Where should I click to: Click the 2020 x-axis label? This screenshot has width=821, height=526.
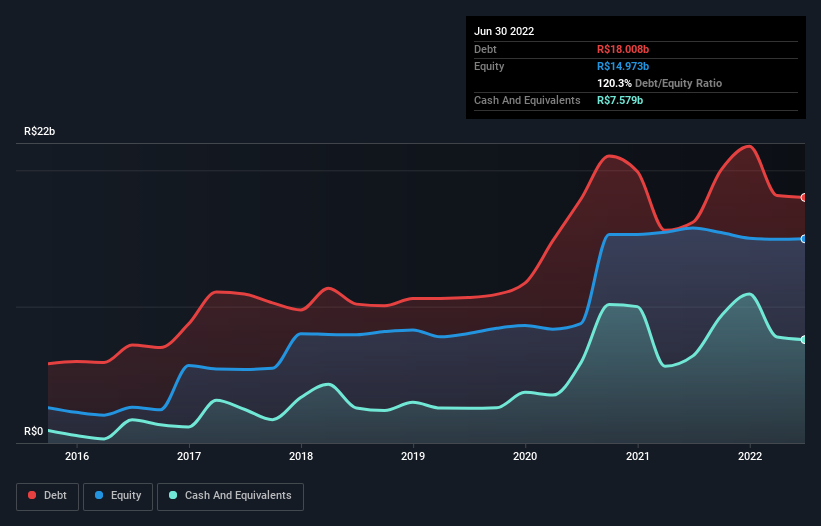[525, 456]
